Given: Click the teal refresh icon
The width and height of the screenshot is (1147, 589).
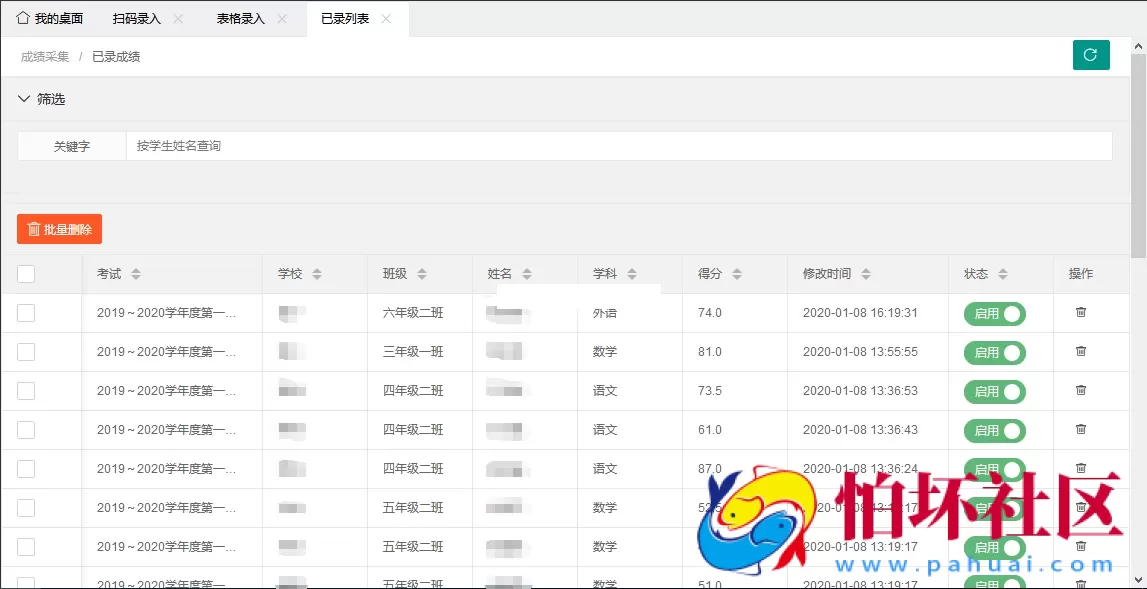Looking at the screenshot, I should (x=1091, y=55).
